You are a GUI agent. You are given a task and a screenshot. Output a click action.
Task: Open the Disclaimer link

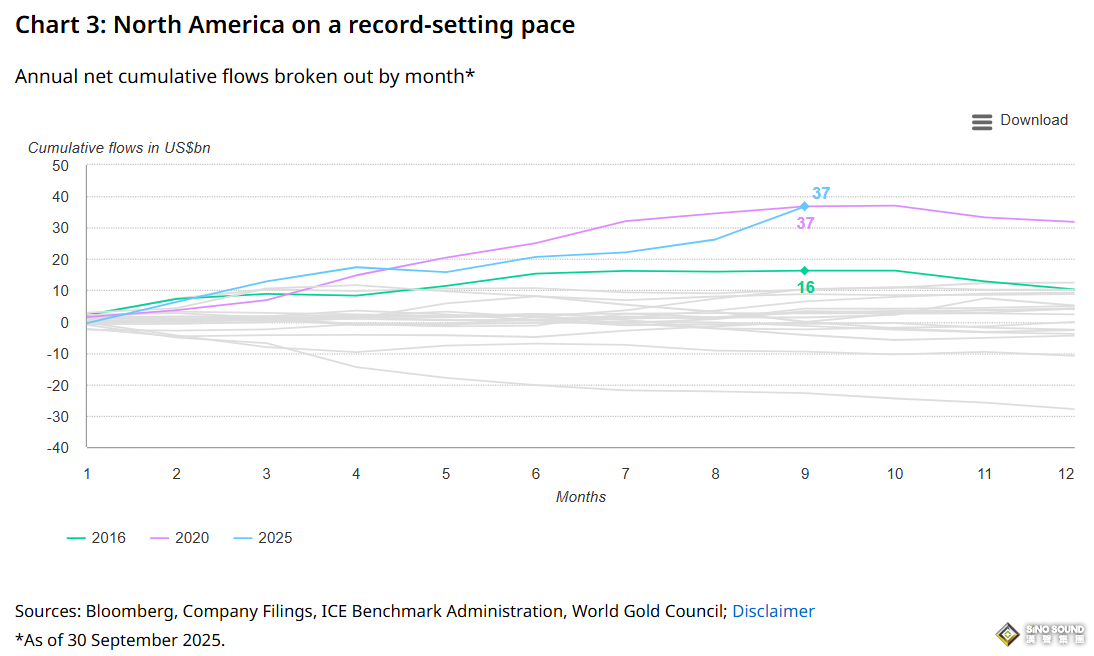tap(773, 611)
